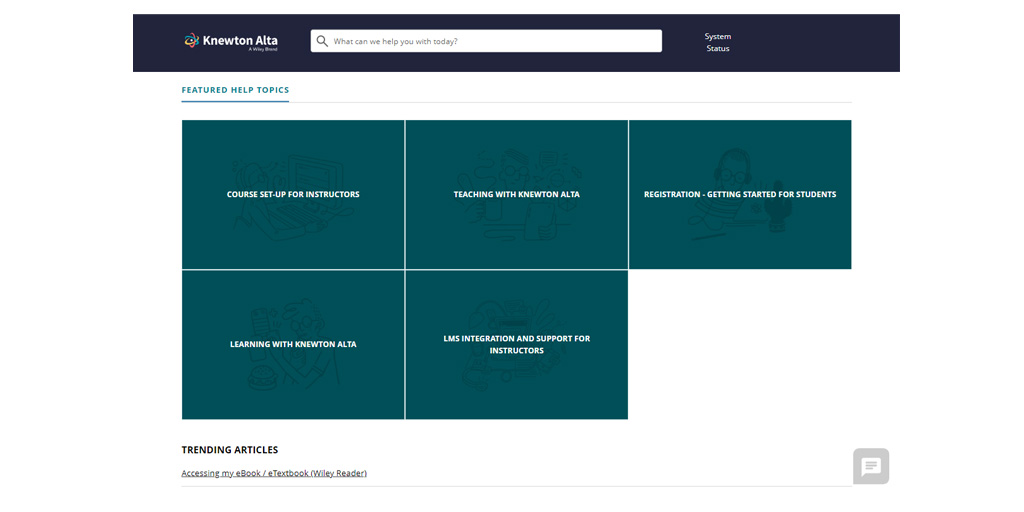Open the chat widget icon
Image resolution: width=1024 pixels, height=512 pixels.
pos(871,466)
